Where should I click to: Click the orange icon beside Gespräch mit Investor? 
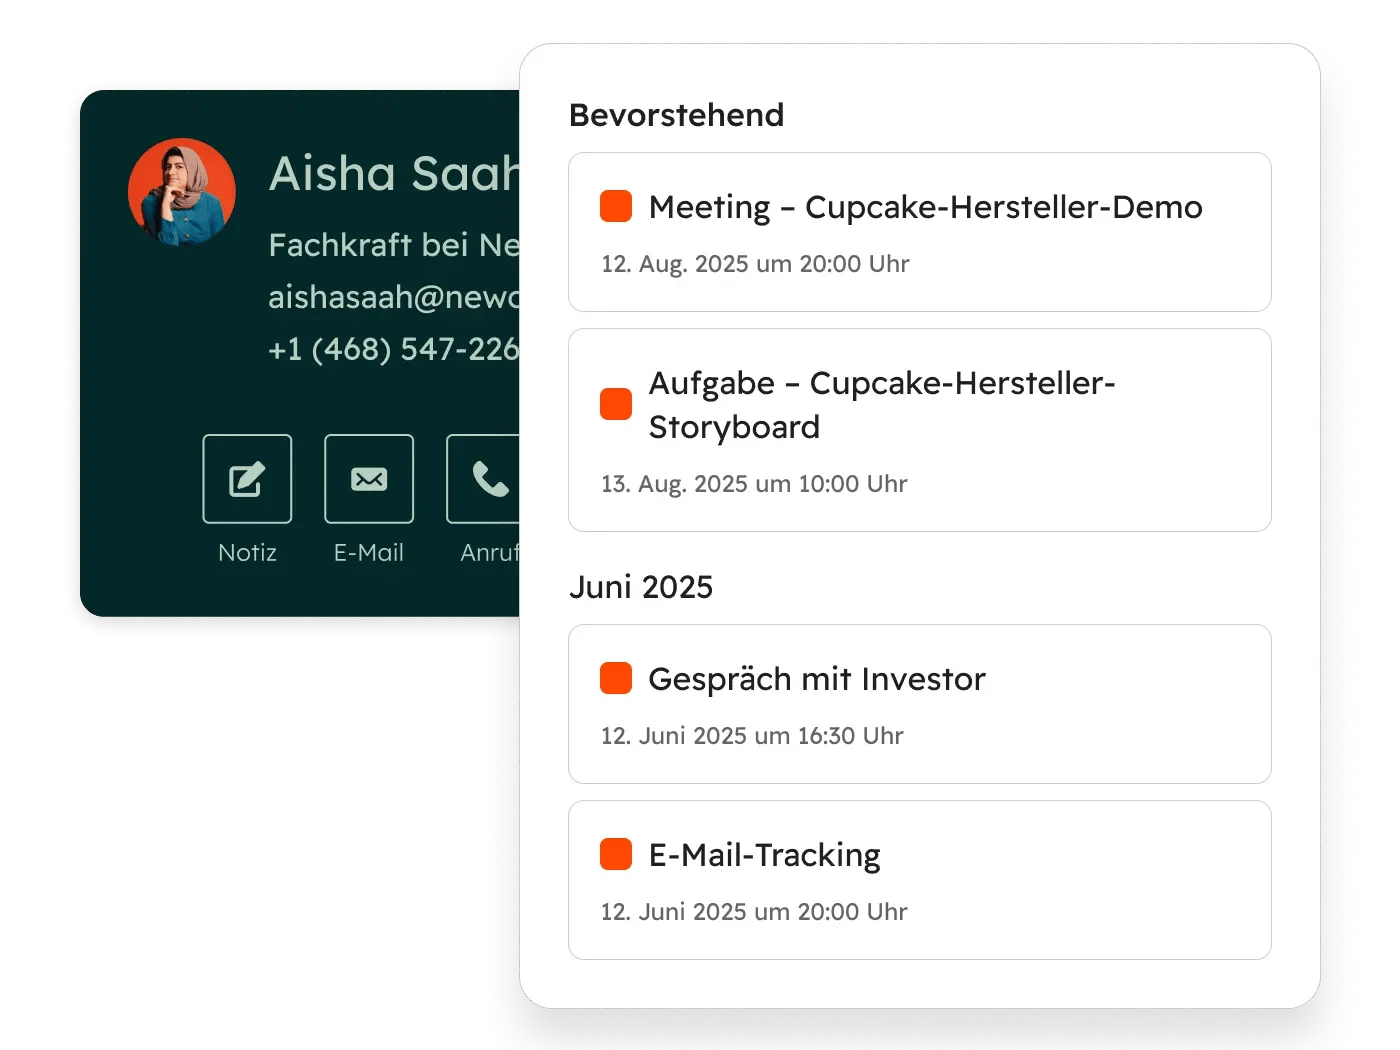pos(615,678)
